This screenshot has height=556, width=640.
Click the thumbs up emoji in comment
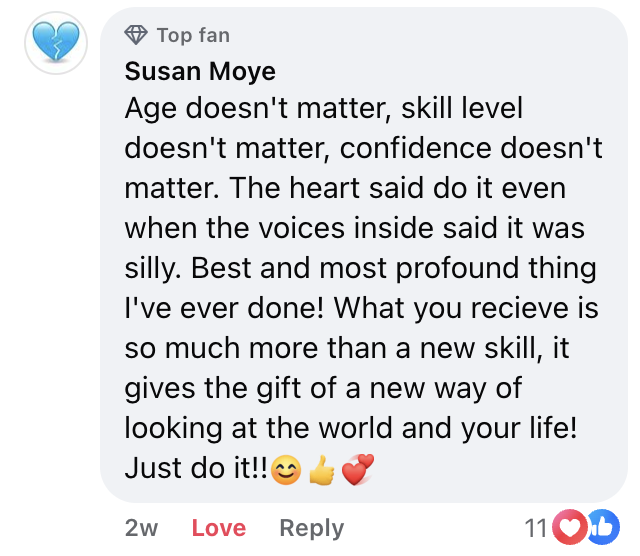pos(320,469)
